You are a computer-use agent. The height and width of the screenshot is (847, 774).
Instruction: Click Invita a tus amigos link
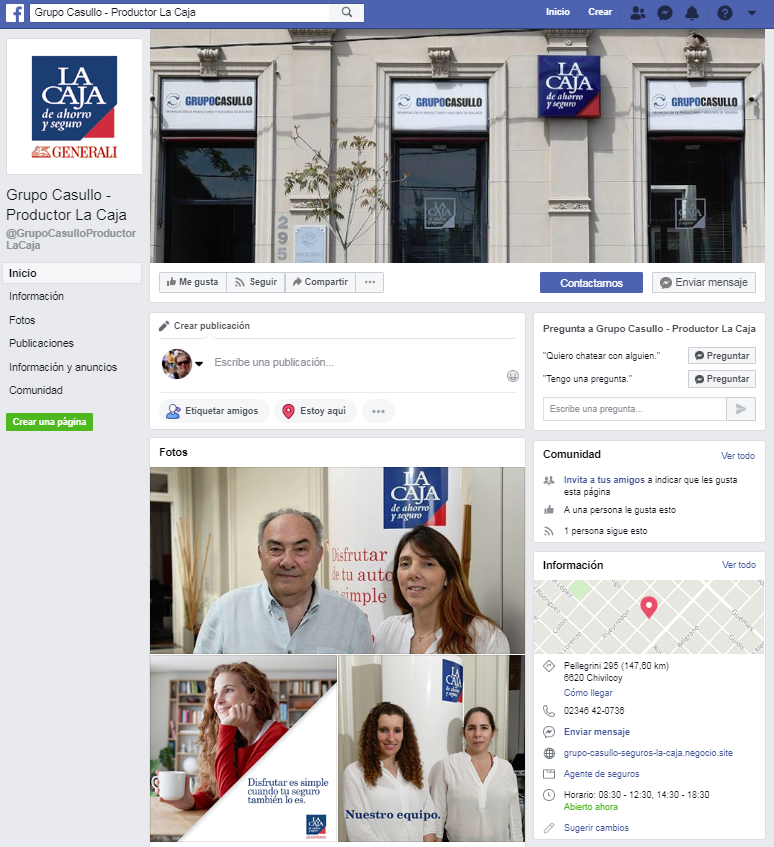pos(604,480)
